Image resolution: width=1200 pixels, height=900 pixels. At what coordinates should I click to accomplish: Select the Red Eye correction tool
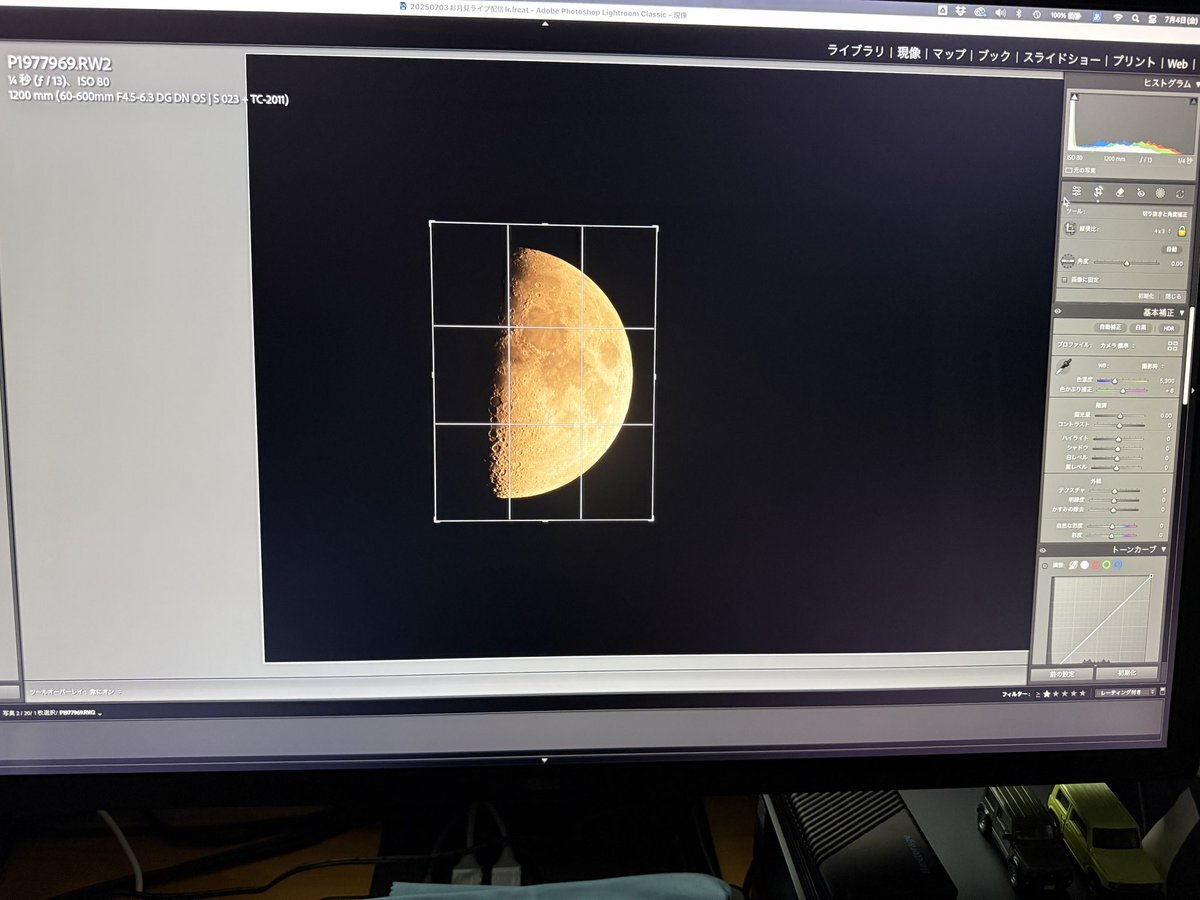[x=1140, y=192]
